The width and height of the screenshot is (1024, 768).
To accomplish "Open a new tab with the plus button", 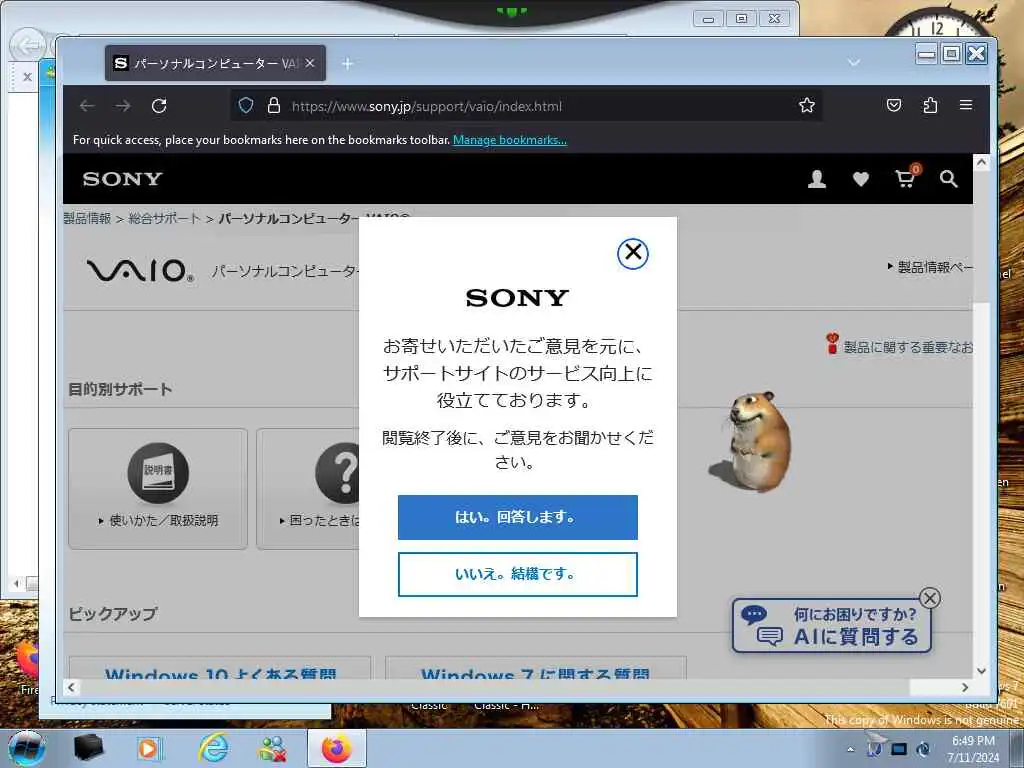I will [347, 63].
